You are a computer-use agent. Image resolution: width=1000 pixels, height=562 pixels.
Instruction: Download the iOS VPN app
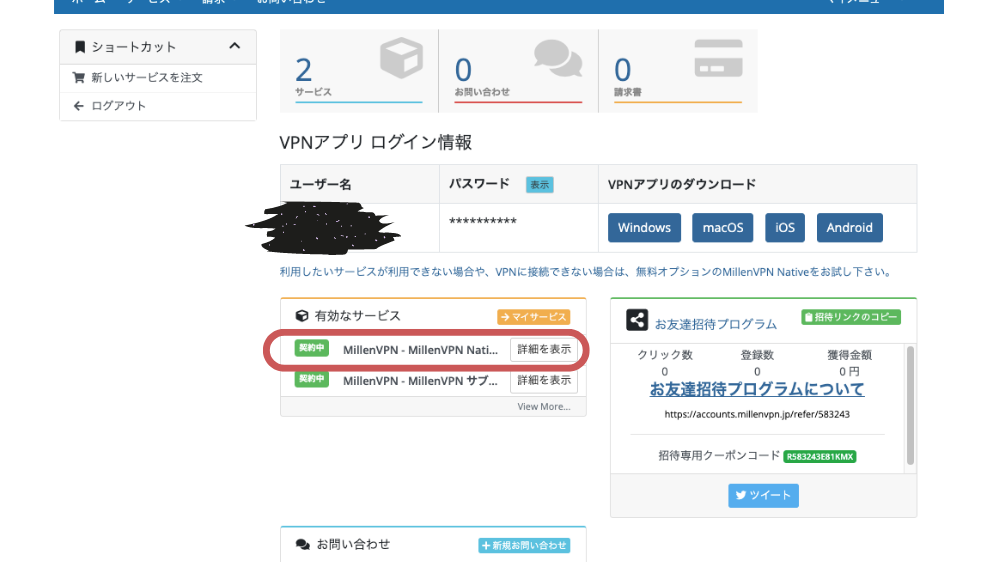(784, 228)
